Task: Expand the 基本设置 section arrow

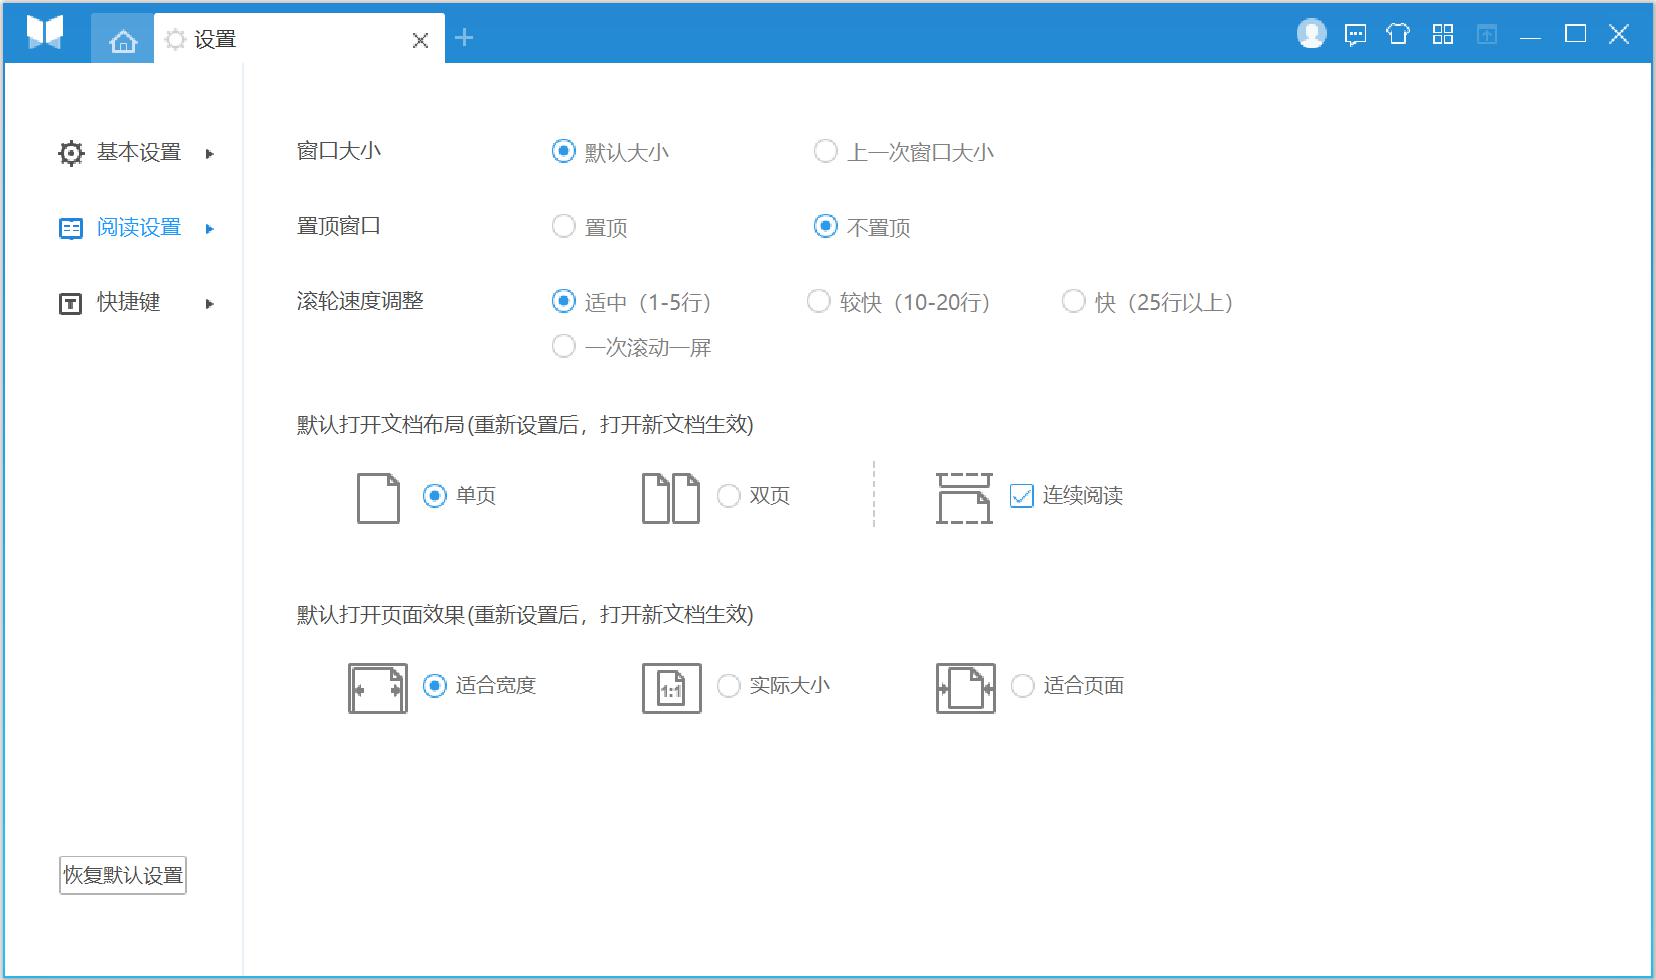Action: click(210, 153)
